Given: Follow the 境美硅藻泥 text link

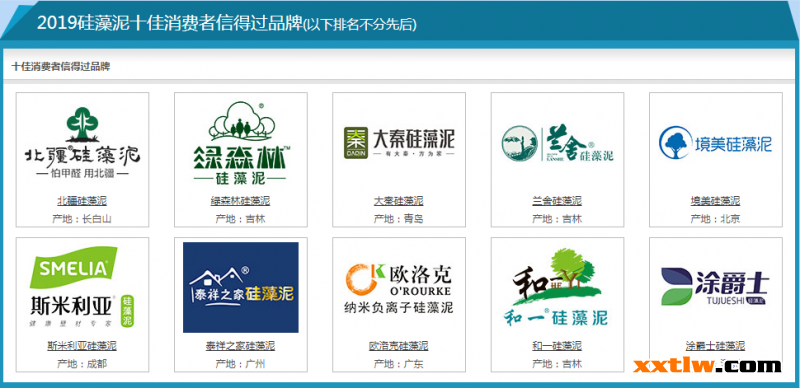Looking at the screenshot, I should click(x=715, y=201).
